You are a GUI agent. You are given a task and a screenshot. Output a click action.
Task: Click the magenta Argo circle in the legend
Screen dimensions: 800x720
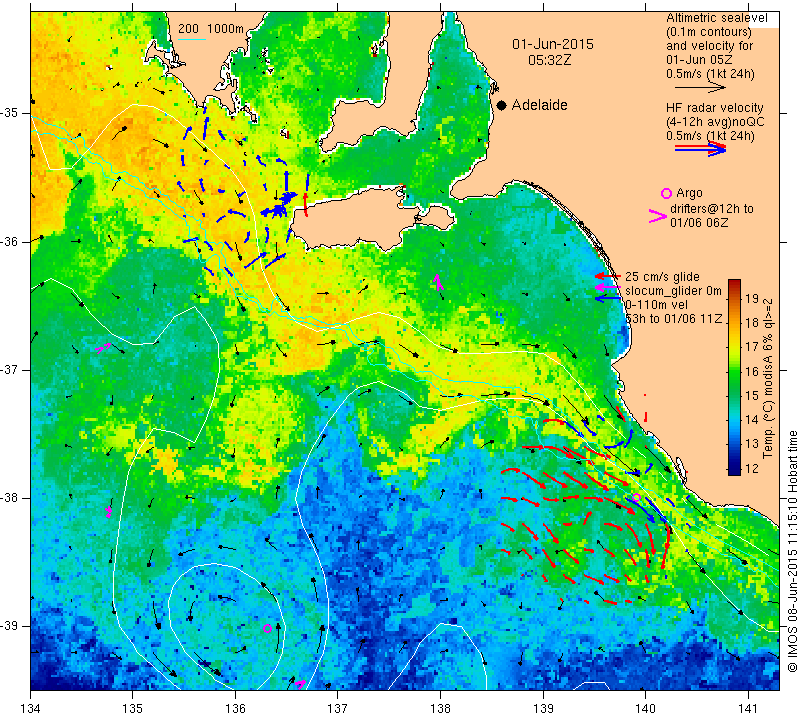[x=666, y=193]
